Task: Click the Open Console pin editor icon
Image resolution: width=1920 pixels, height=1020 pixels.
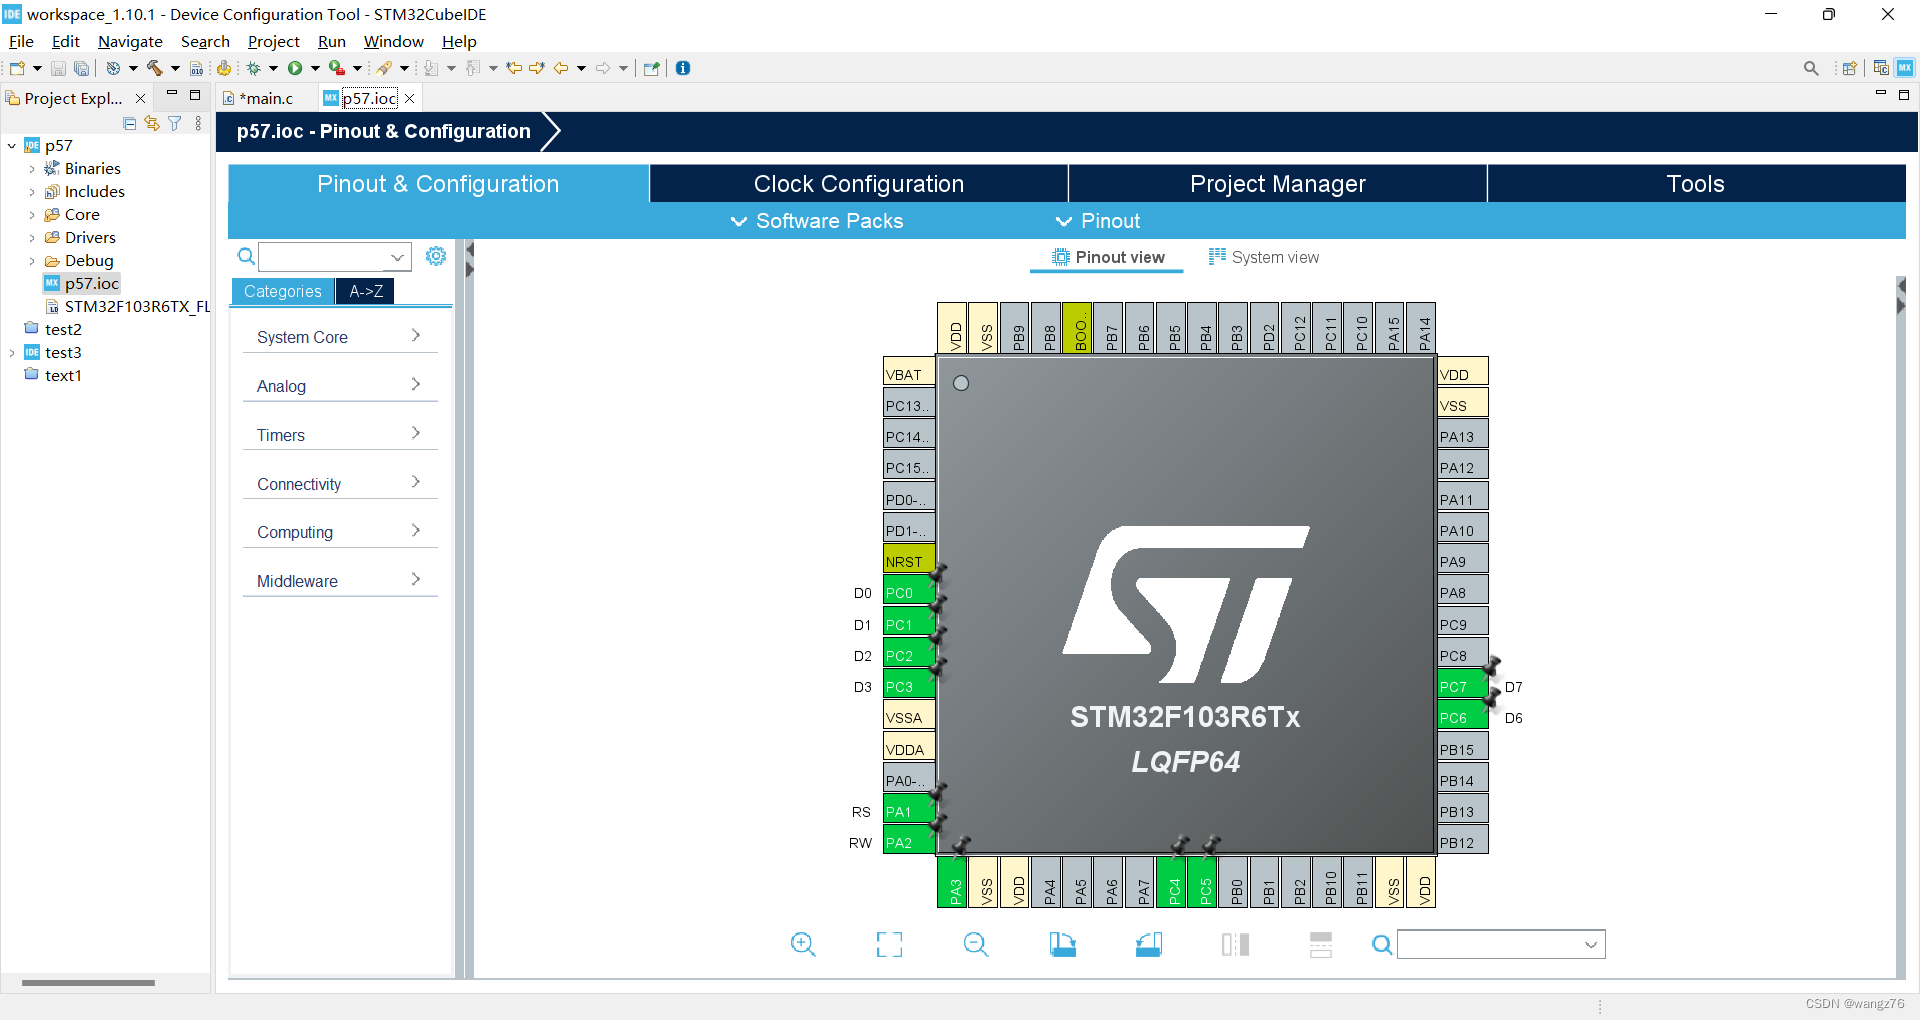Action: point(652,68)
